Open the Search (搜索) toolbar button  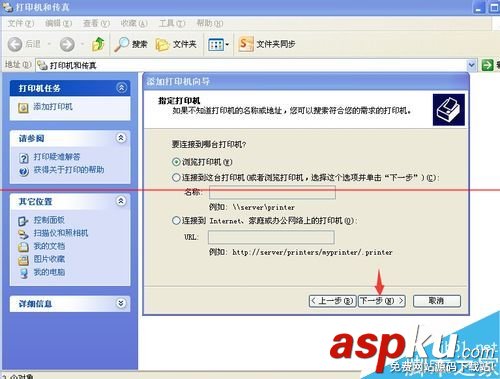tap(131, 44)
